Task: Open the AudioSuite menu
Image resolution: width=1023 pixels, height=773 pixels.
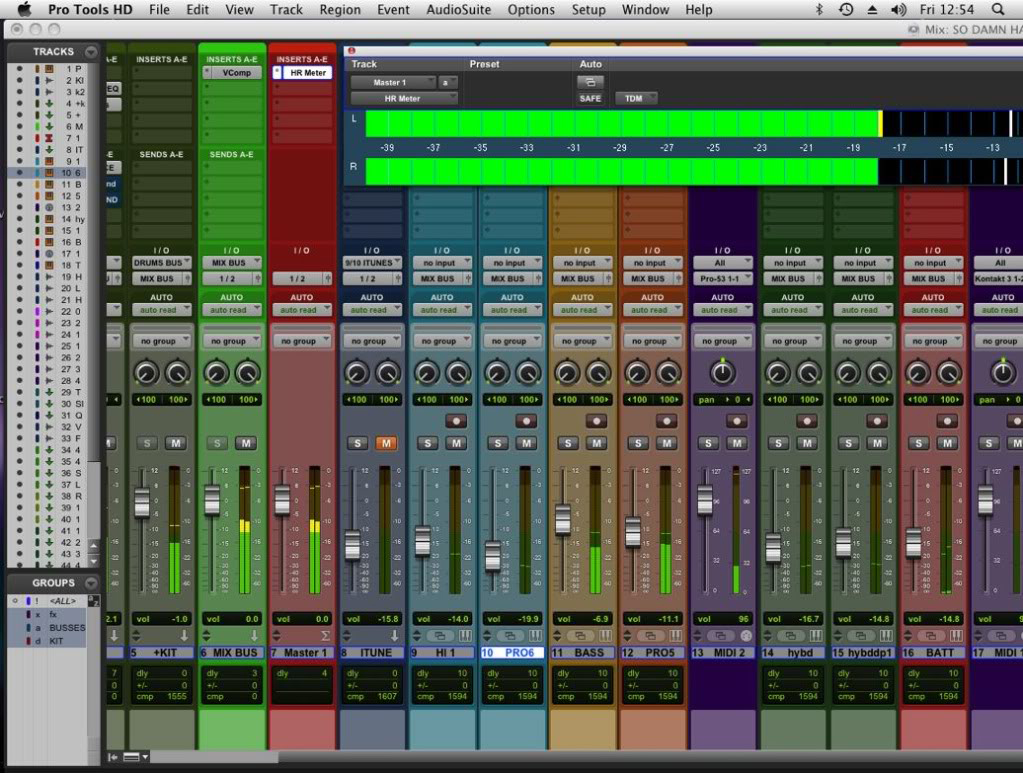Action: (x=460, y=9)
